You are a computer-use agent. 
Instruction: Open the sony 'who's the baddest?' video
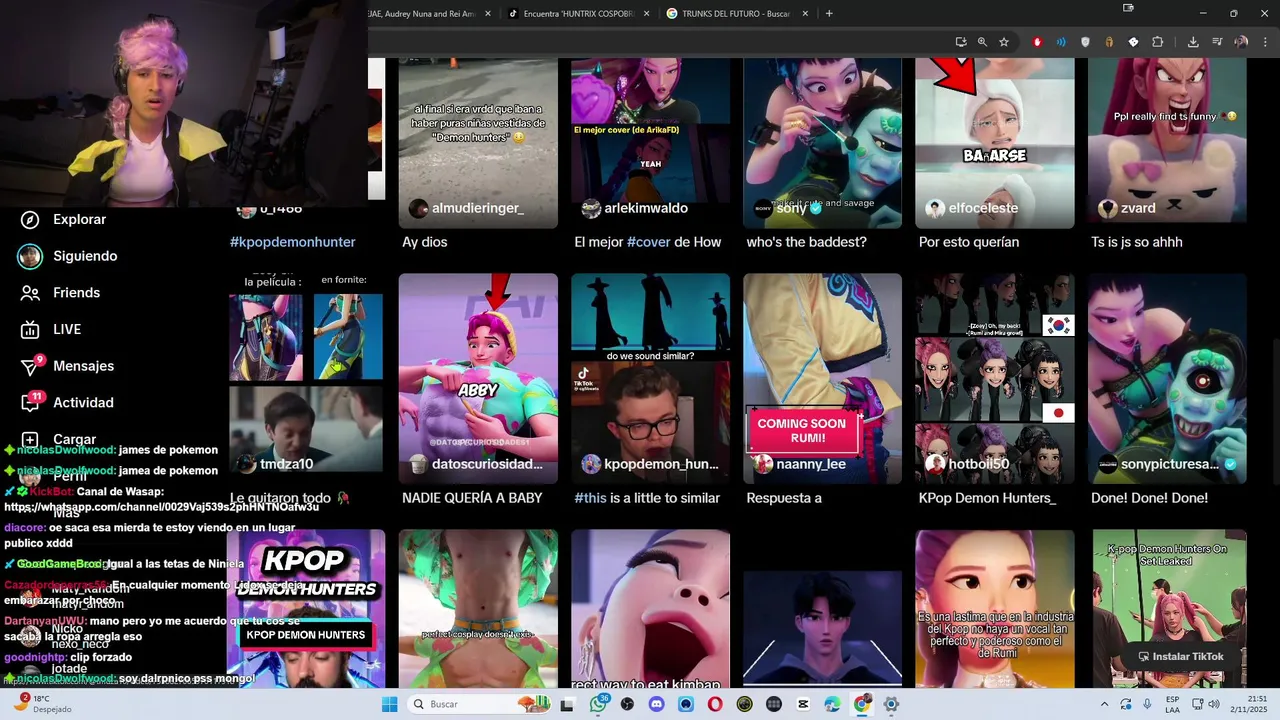[822, 143]
